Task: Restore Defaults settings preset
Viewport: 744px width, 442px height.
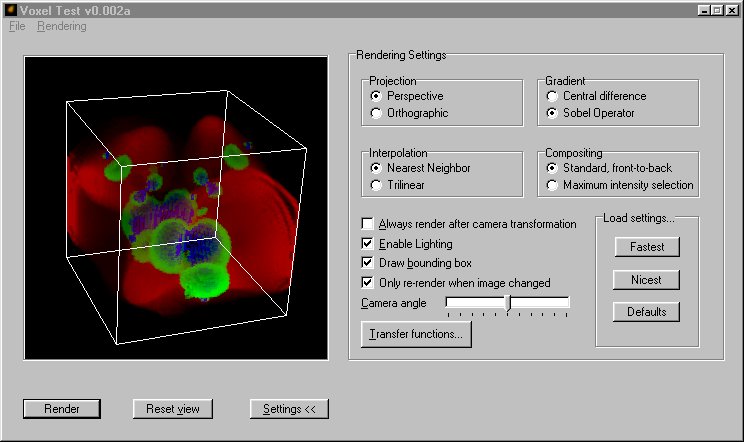Action: (646, 312)
